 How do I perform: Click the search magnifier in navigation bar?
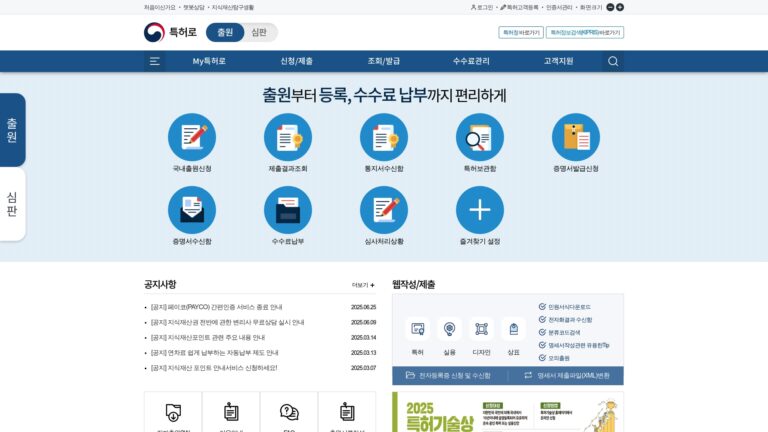click(x=613, y=61)
